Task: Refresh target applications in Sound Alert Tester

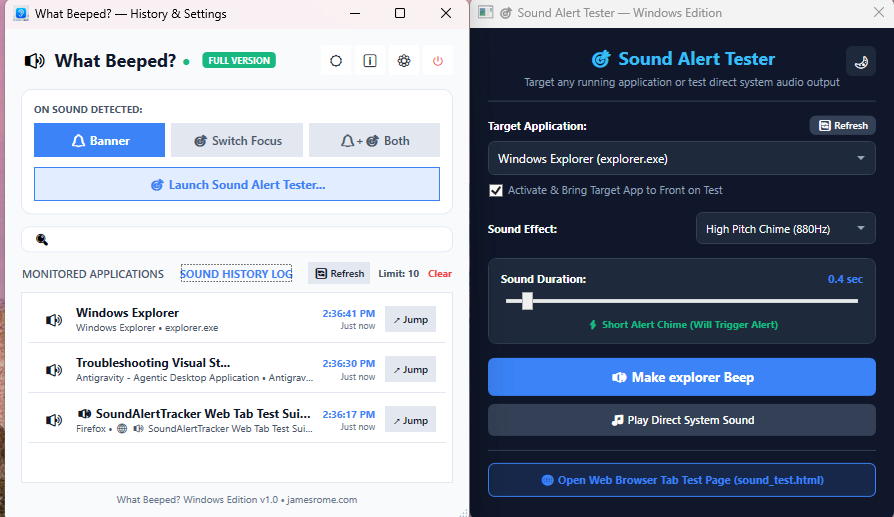Action: (843, 125)
